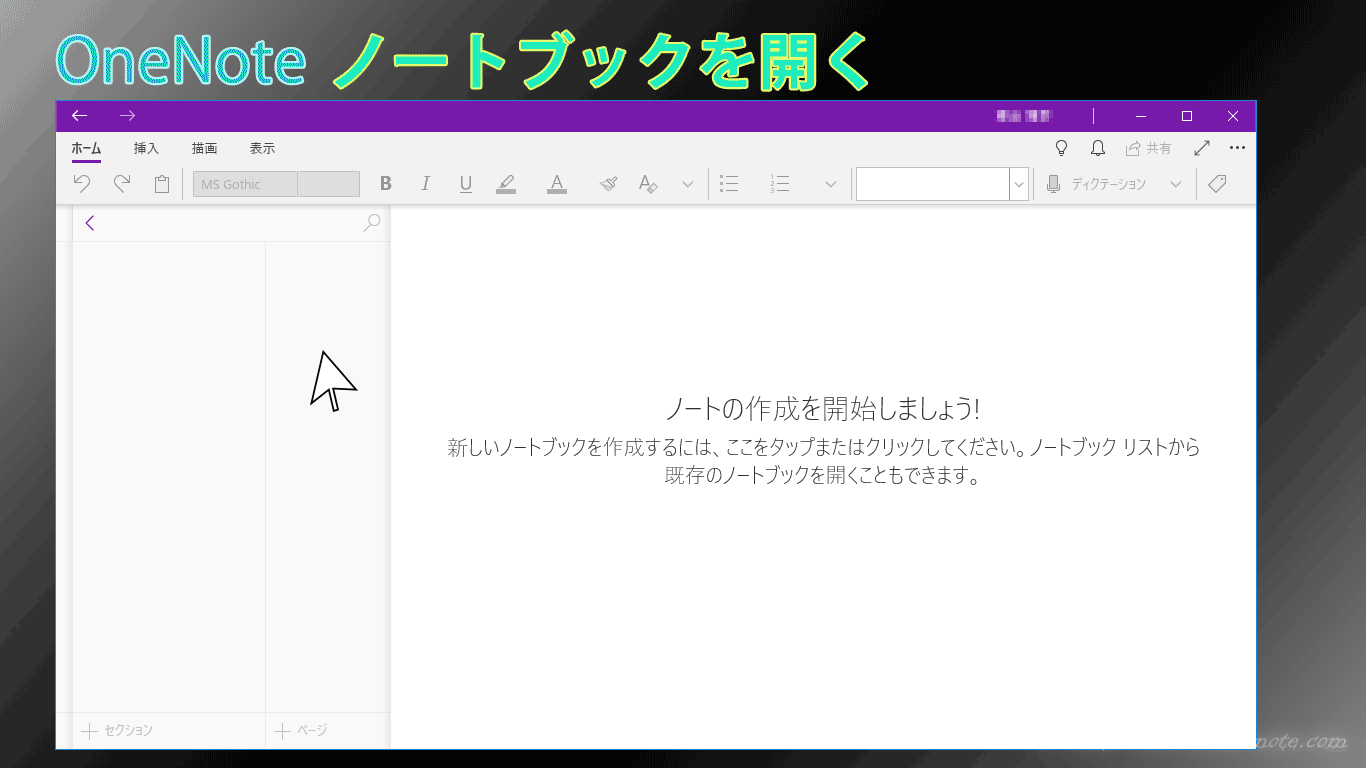The image size is (1366, 768).
Task: Toggle the numbered list
Action: click(781, 184)
